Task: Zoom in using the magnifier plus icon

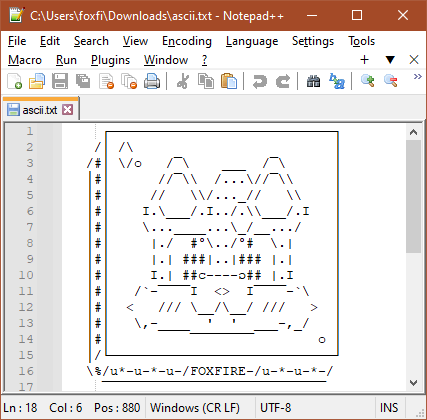Action: [x=367, y=81]
